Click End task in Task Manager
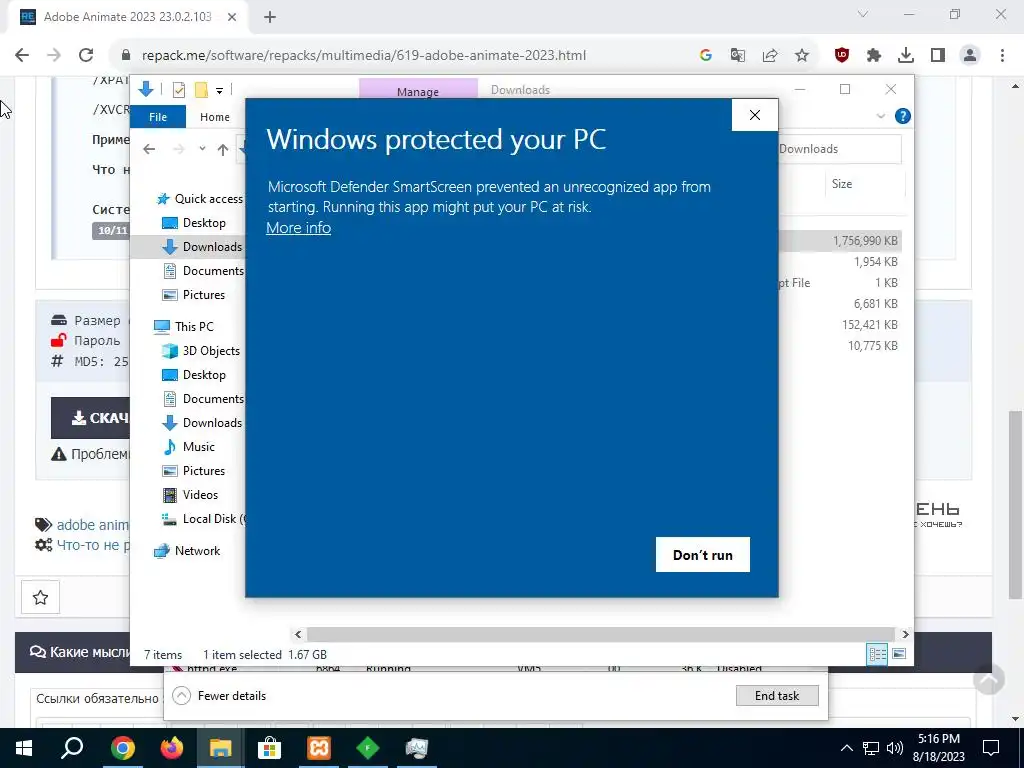Viewport: 1024px width, 768px height. pyautogui.click(x=777, y=696)
